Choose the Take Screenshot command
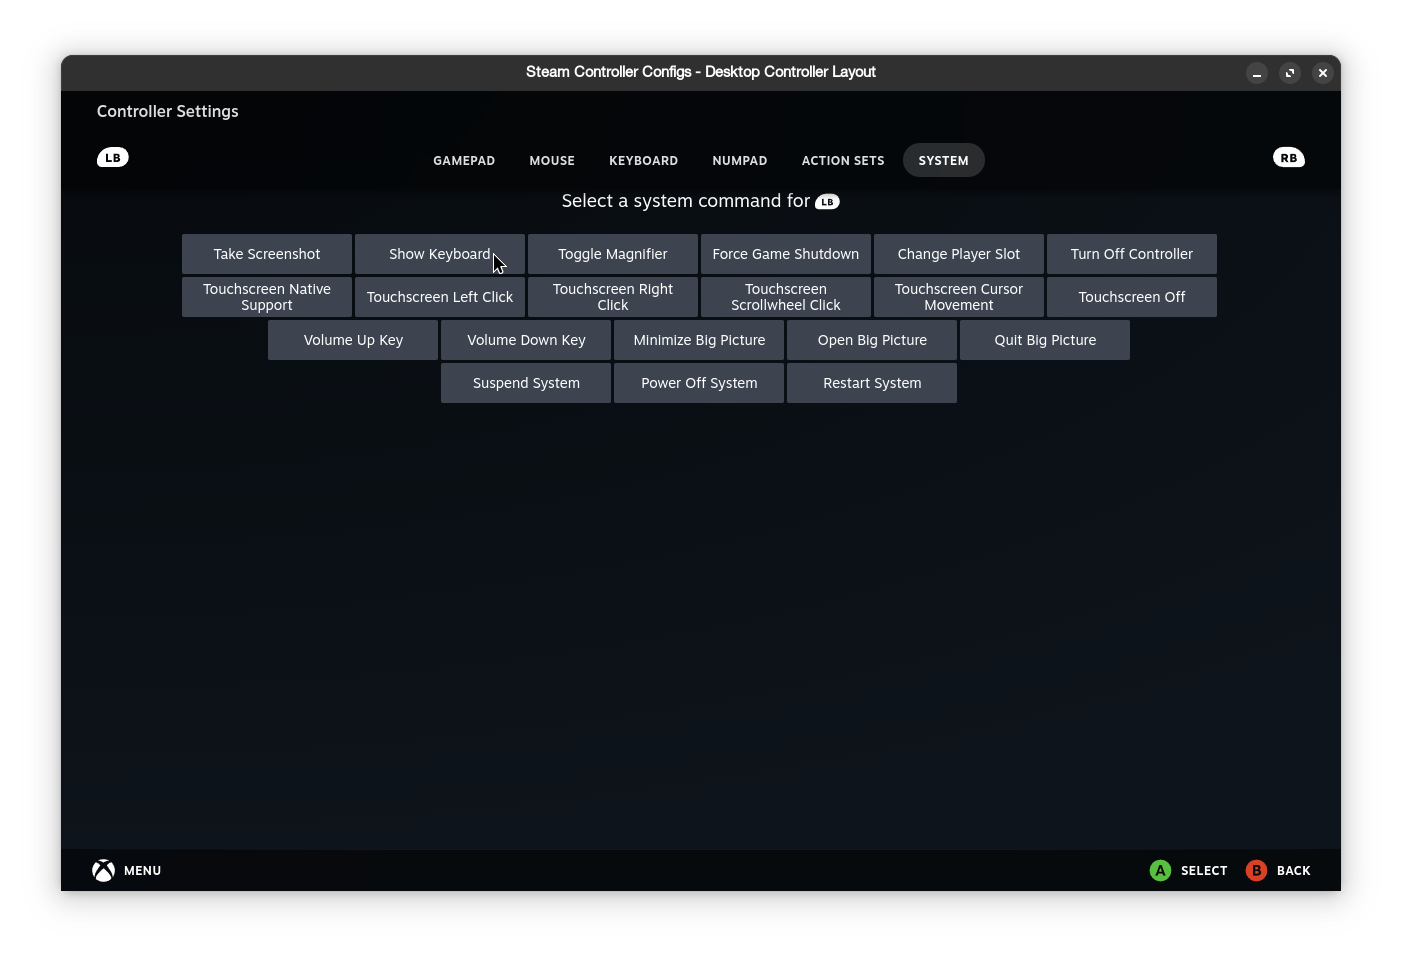This screenshot has width=1402, height=958. pos(267,254)
